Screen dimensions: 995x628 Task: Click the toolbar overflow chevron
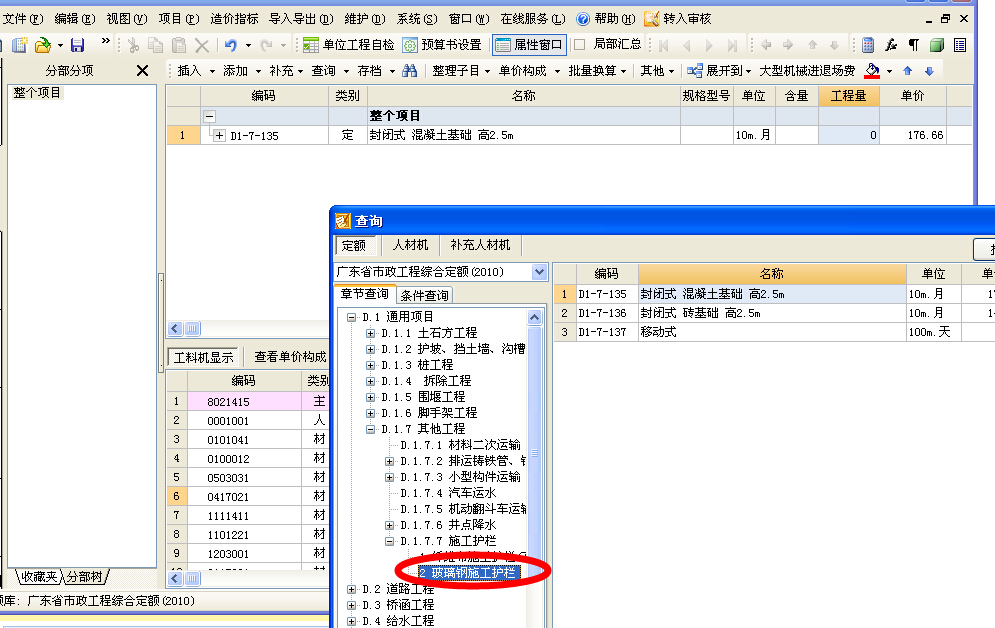click(105, 41)
